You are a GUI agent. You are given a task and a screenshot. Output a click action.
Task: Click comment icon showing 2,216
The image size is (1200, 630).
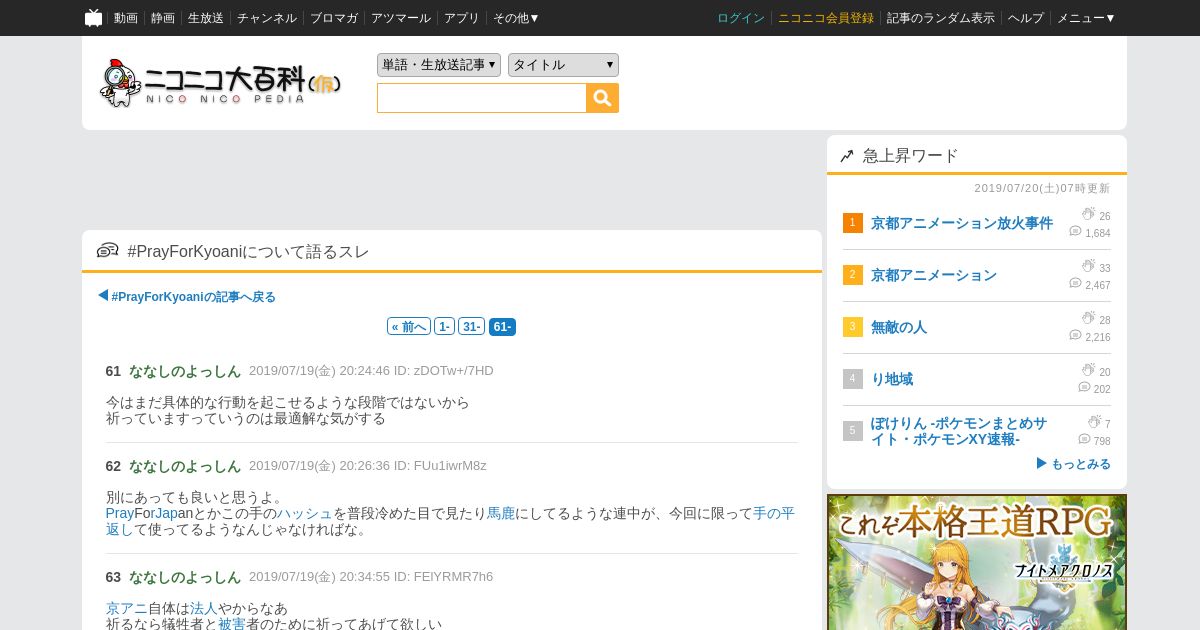(x=1075, y=336)
